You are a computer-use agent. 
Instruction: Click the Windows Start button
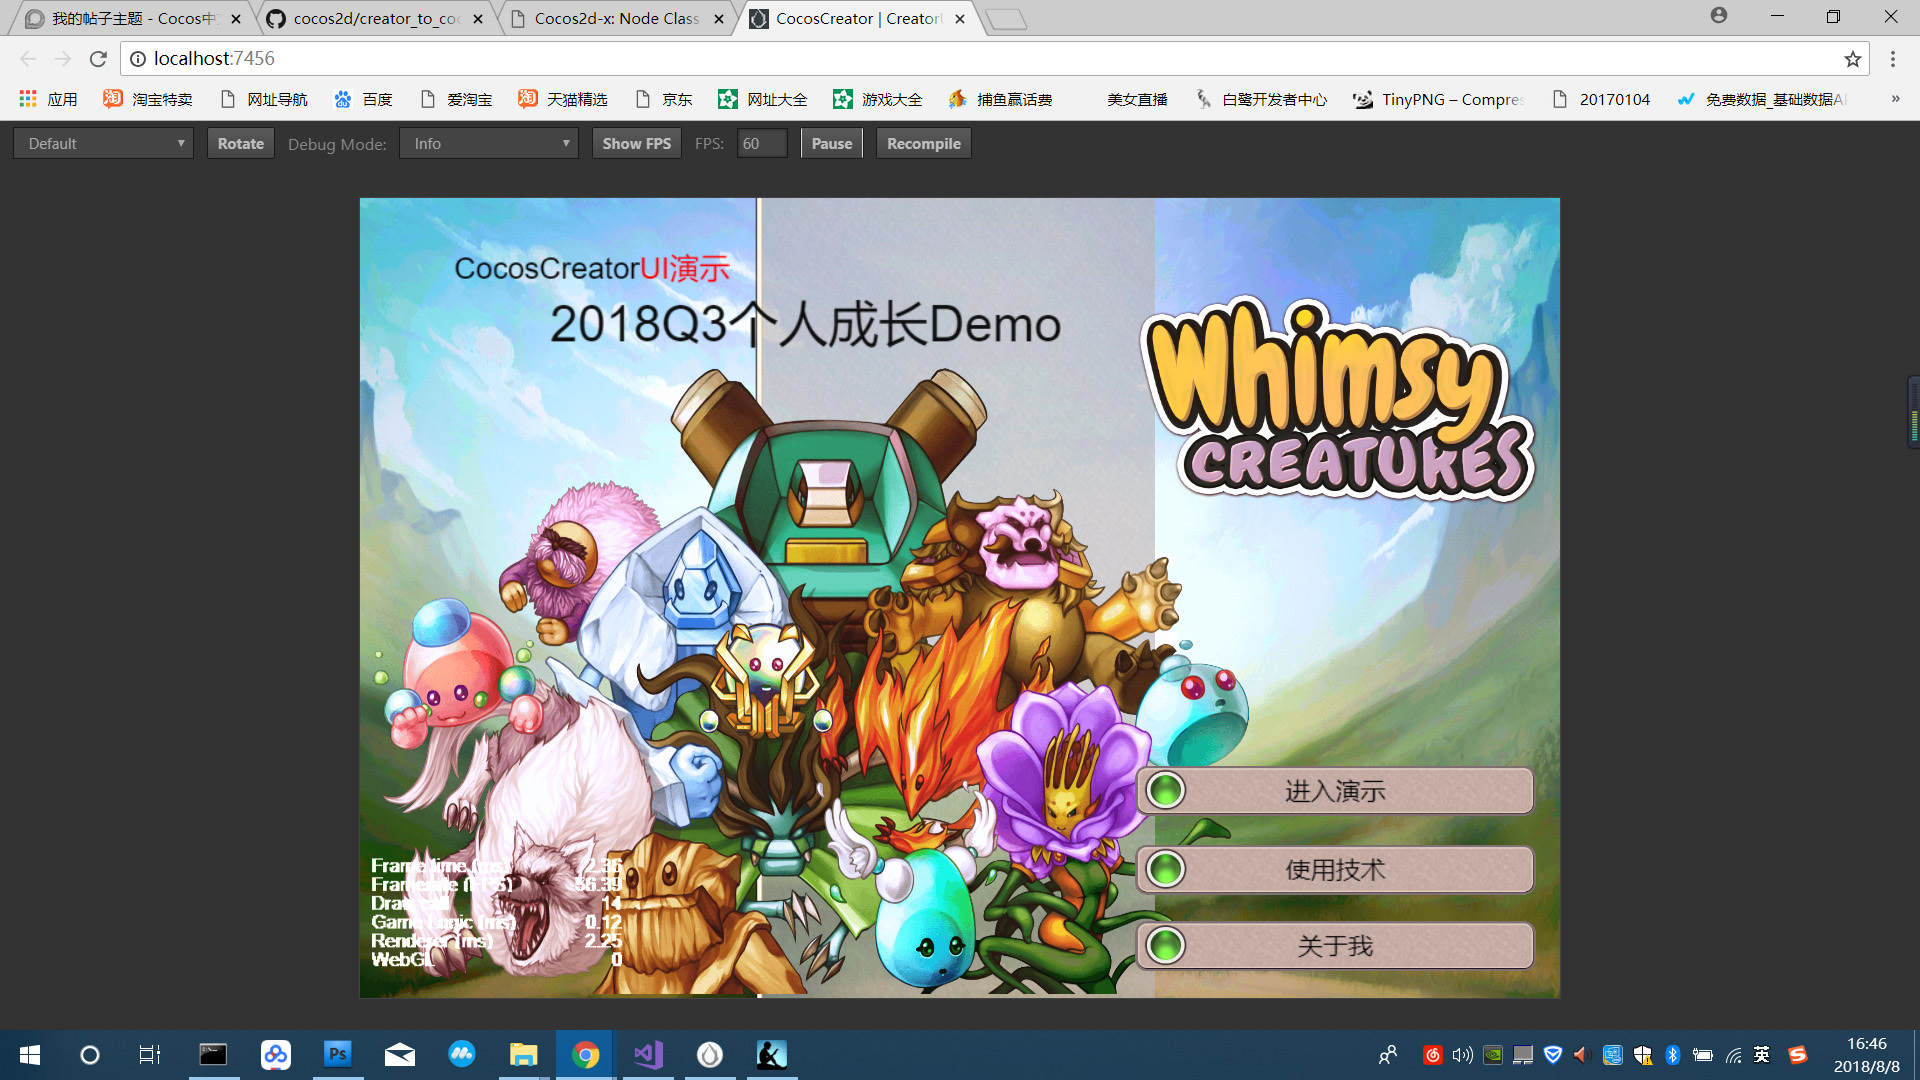click(x=30, y=1054)
